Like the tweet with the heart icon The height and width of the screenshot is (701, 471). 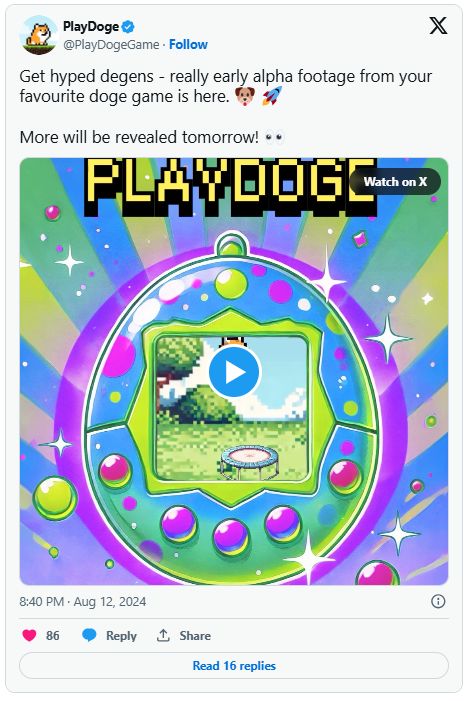pyautogui.click(x=29, y=635)
